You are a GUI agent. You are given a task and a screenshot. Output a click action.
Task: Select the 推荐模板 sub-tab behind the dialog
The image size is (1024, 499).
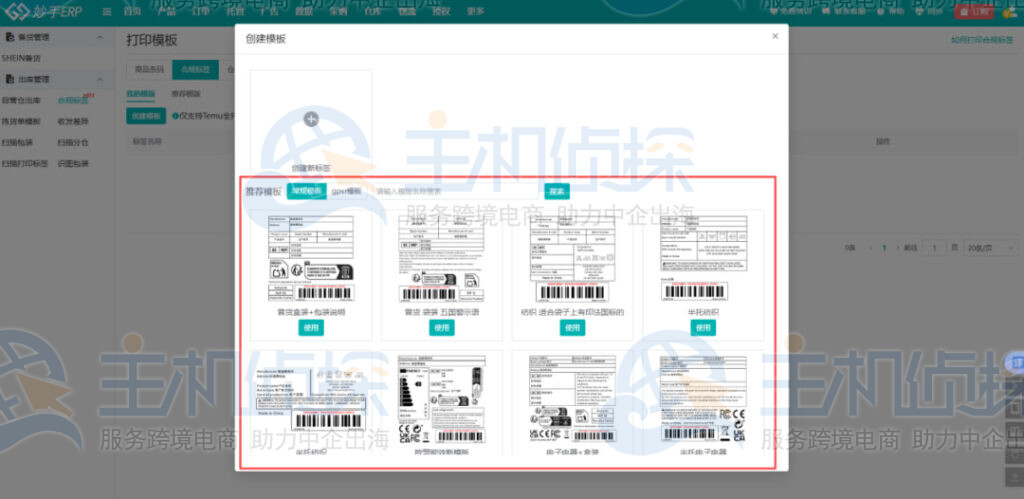tap(185, 94)
